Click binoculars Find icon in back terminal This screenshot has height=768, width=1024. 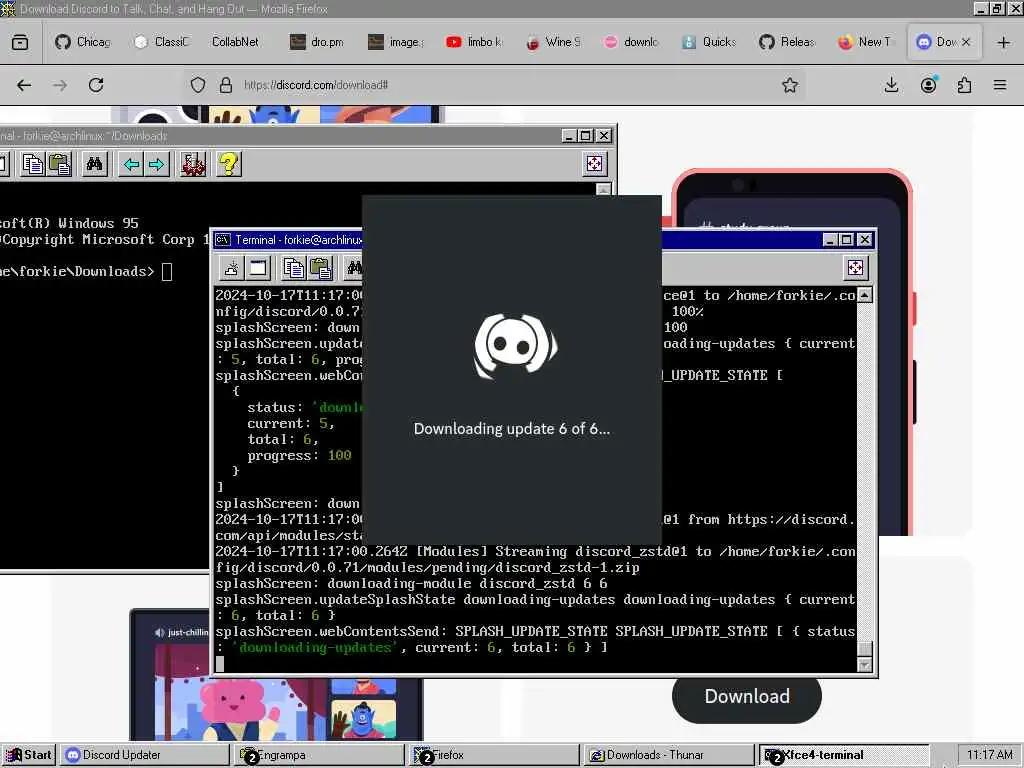point(94,164)
